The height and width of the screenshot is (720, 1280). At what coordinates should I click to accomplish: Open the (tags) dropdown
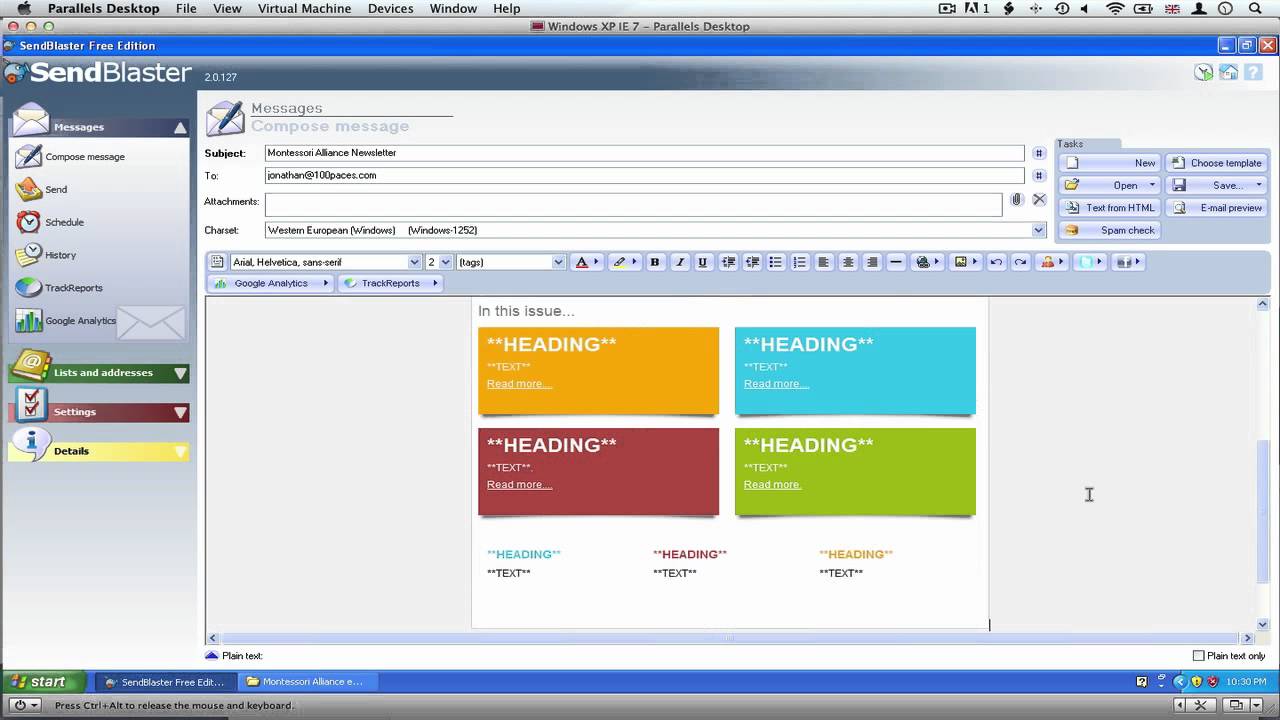[558, 262]
